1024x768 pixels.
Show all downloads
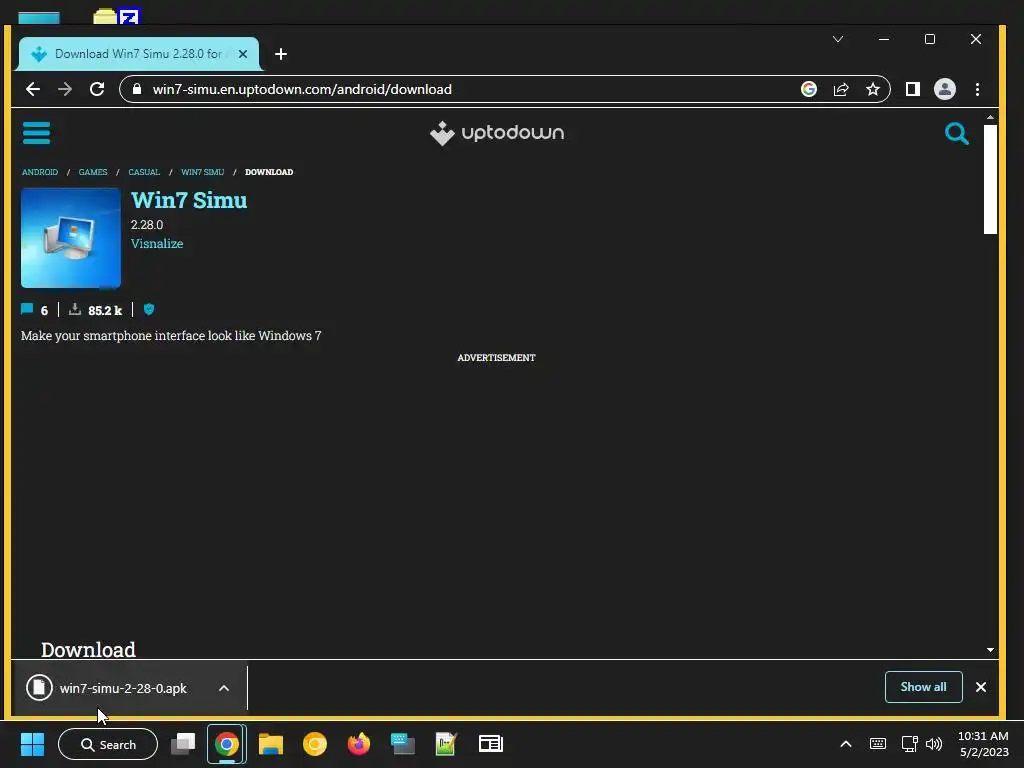pos(923,687)
